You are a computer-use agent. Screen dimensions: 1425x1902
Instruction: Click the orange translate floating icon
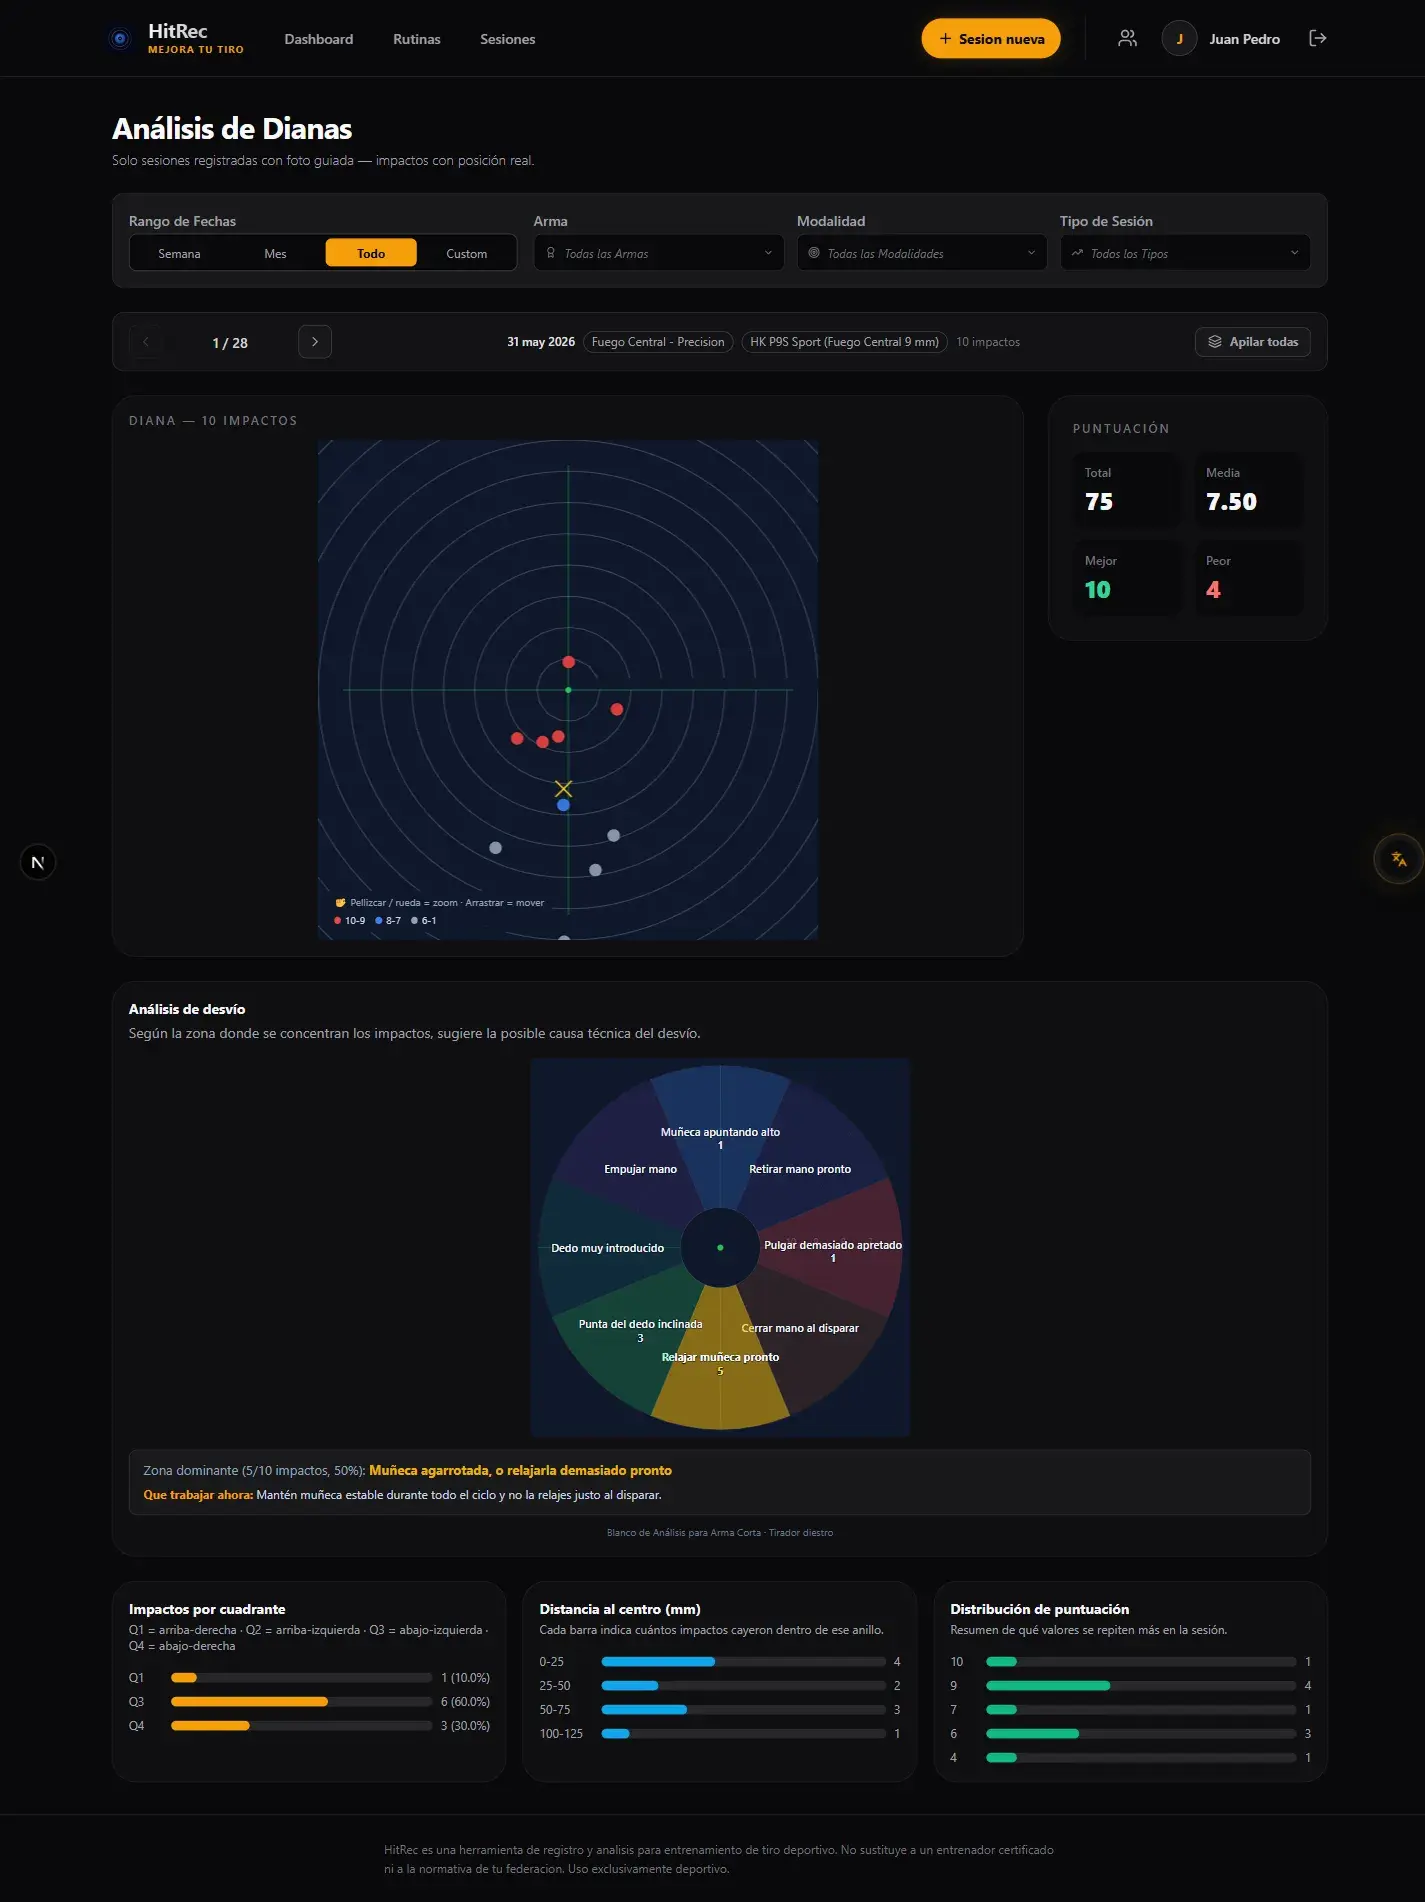(1398, 859)
